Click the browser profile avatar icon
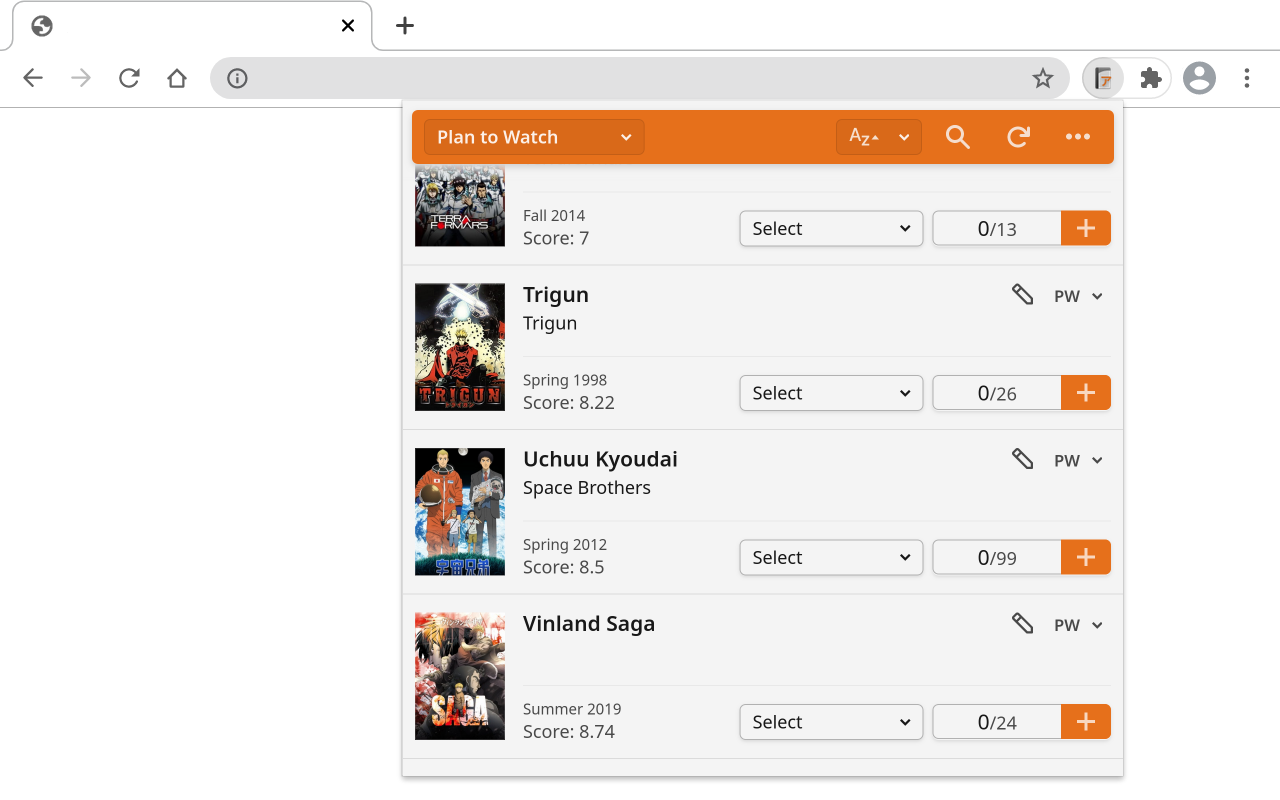Viewport: 1280px width, 800px height. tap(1199, 77)
